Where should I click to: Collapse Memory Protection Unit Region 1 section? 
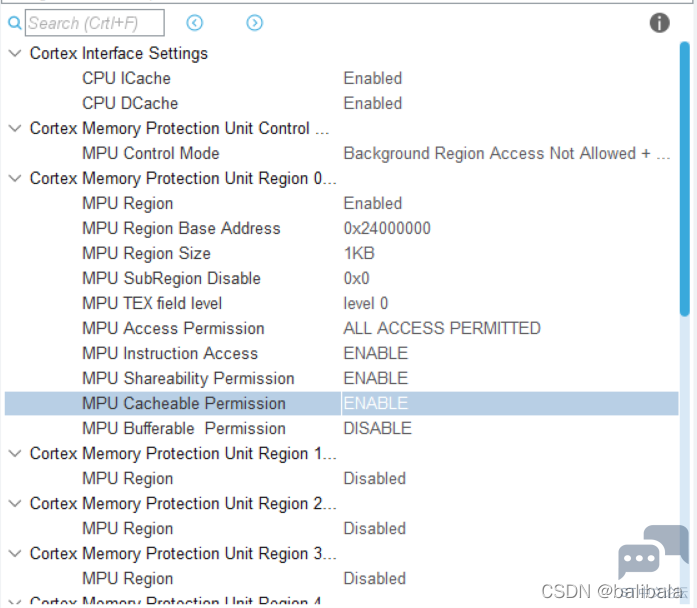(x=15, y=453)
